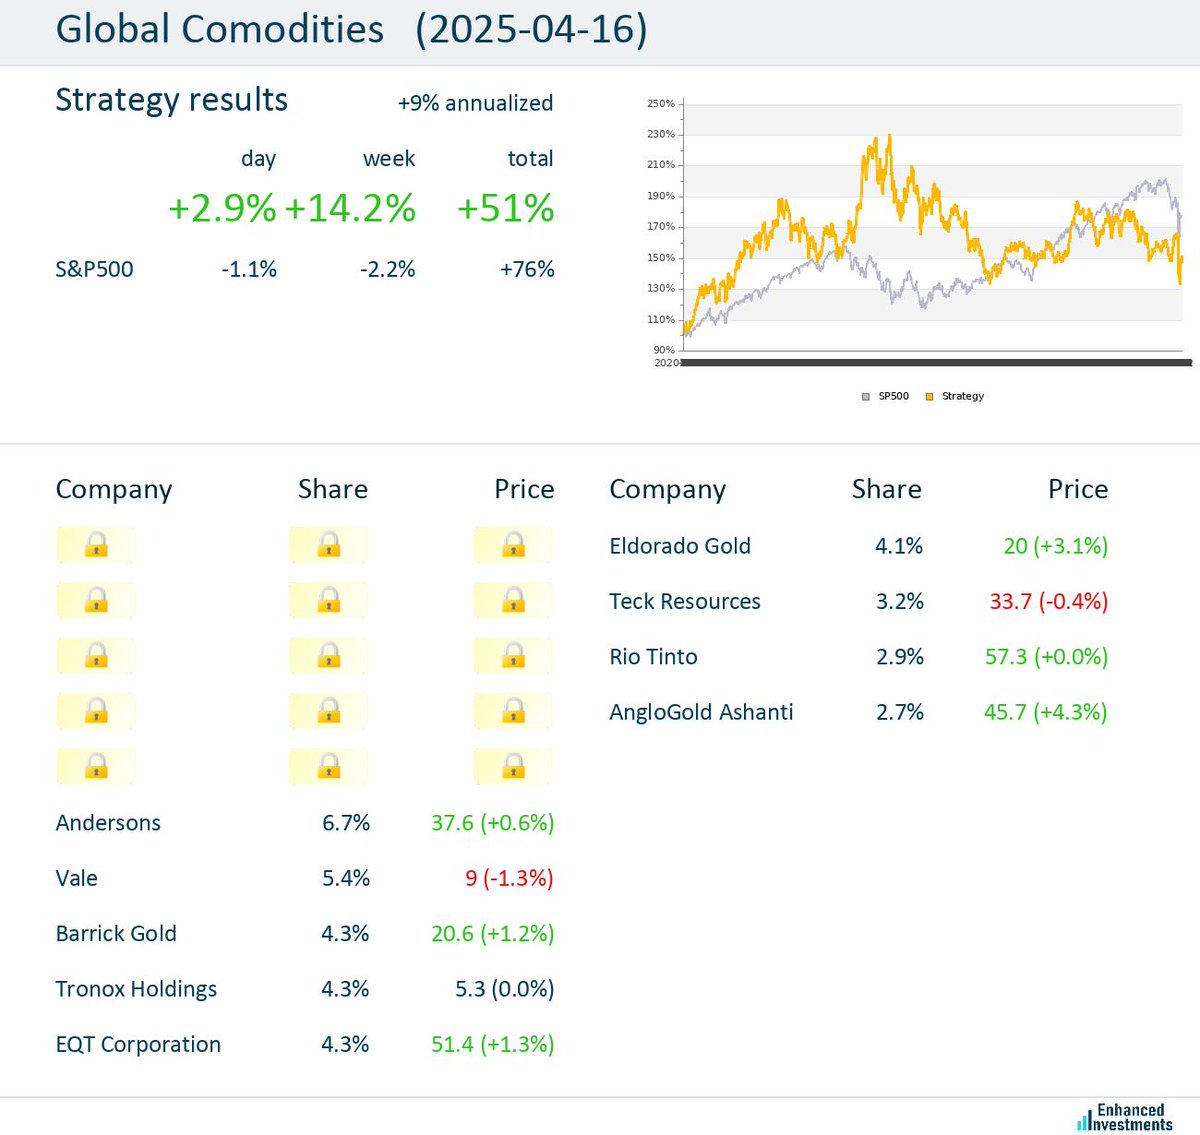Click Andersons price 37.6 (+0.6%)
This screenshot has width=1200, height=1135.
(492, 823)
